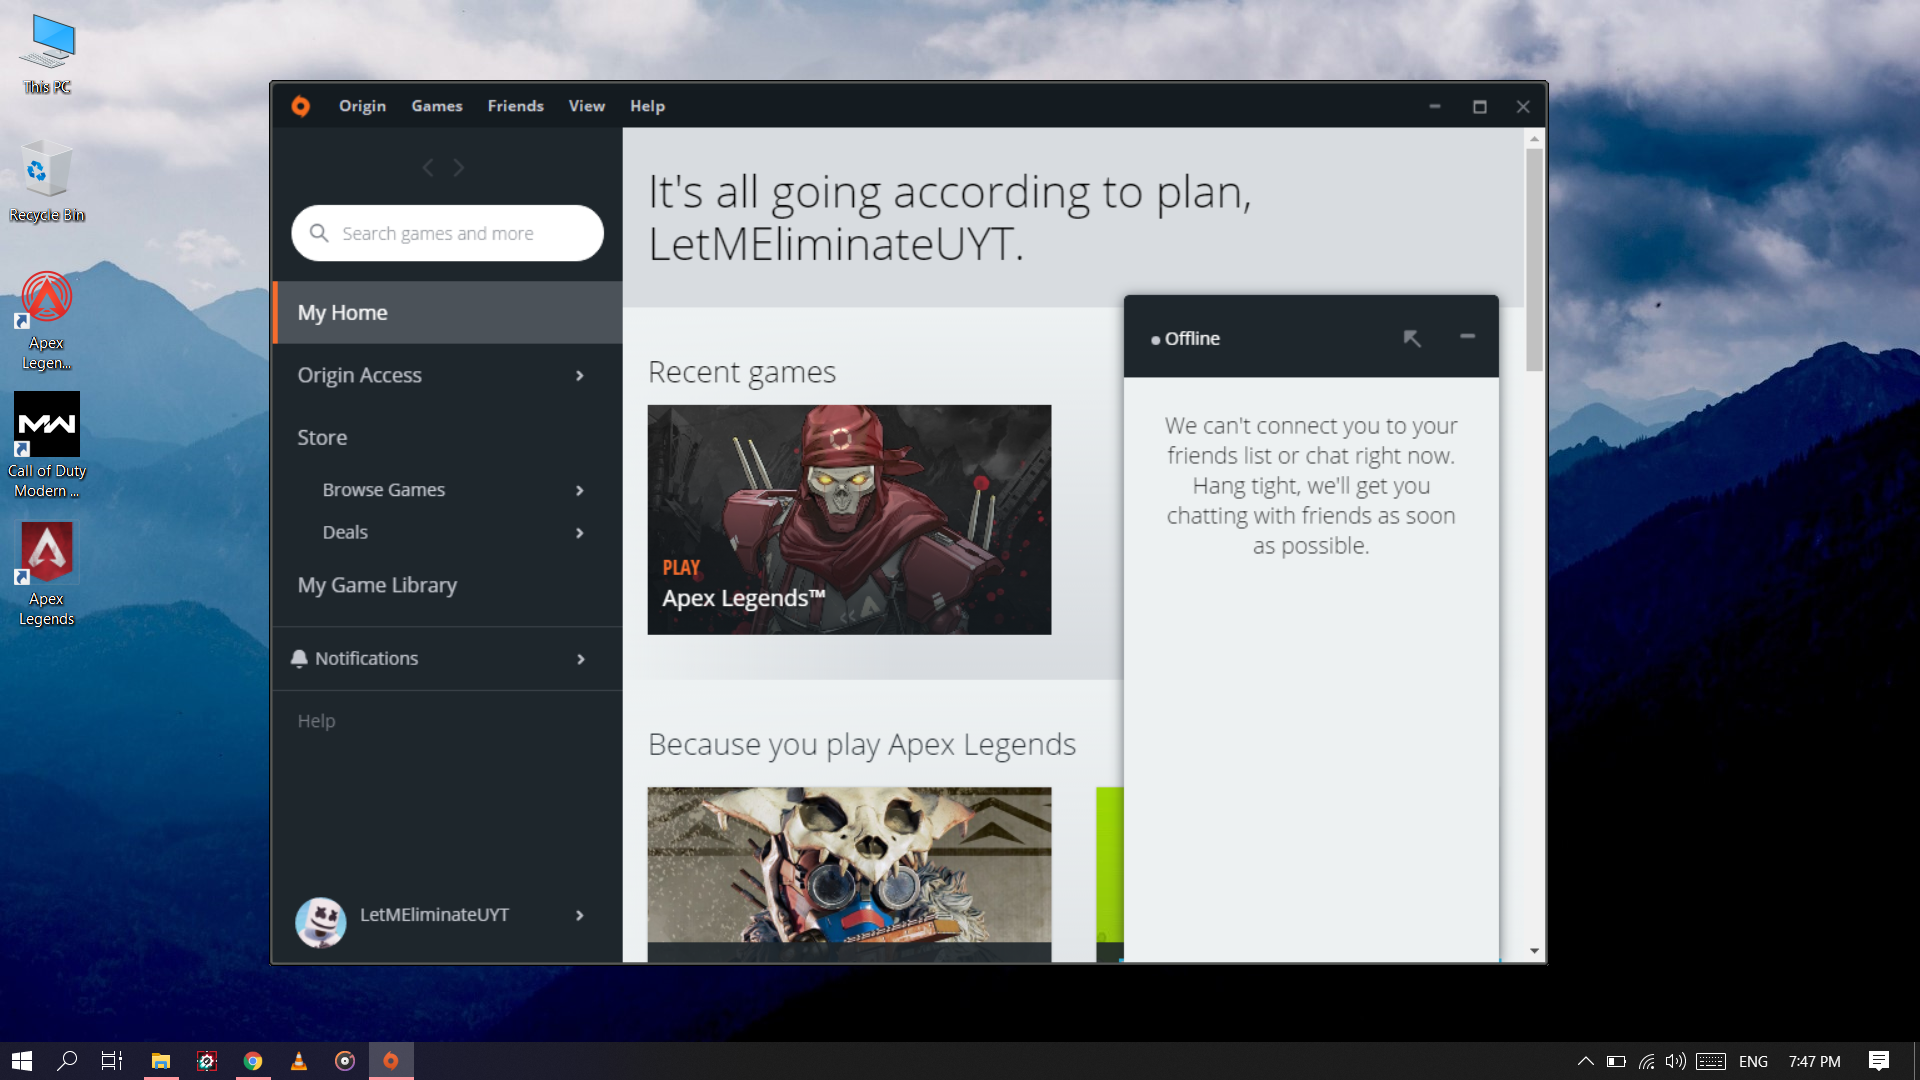Expand Browse Games chevron
The height and width of the screenshot is (1080, 1920).
[580, 490]
